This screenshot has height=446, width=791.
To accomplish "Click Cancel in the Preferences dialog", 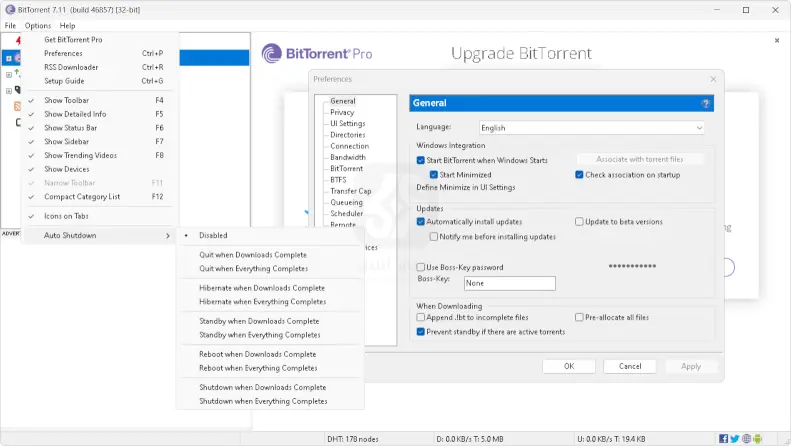I will (630, 366).
